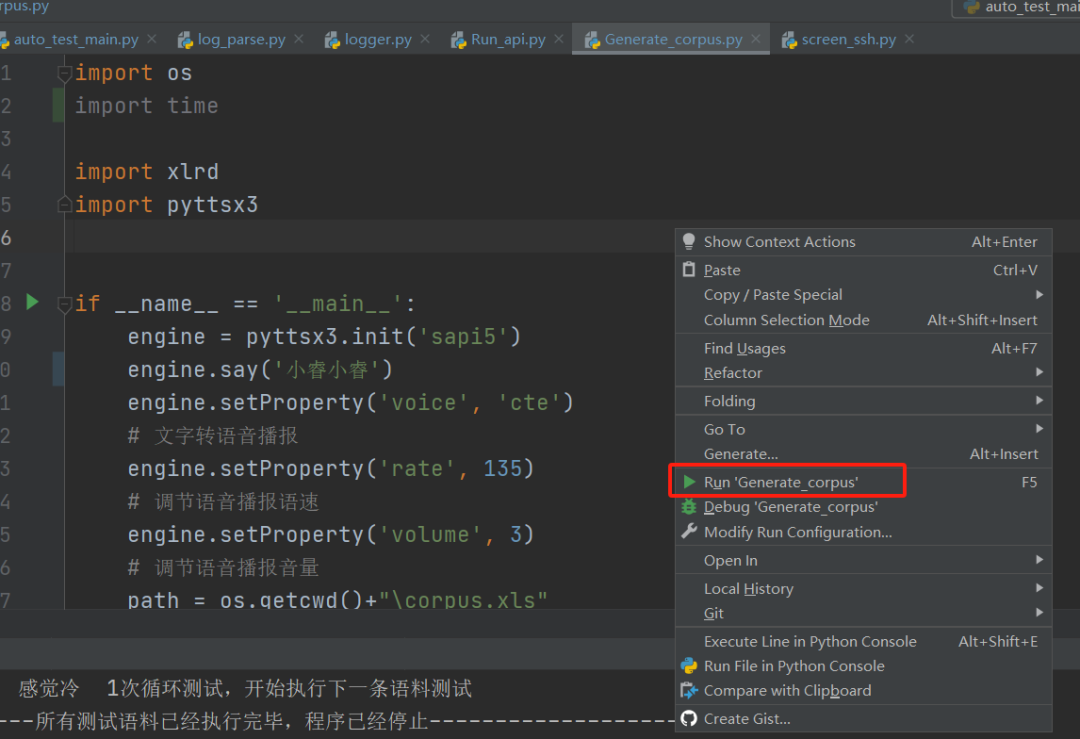1080x739 pixels.
Task: Click lightbulb icon beside Show Context Actions
Action: pyautogui.click(x=689, y=241)
